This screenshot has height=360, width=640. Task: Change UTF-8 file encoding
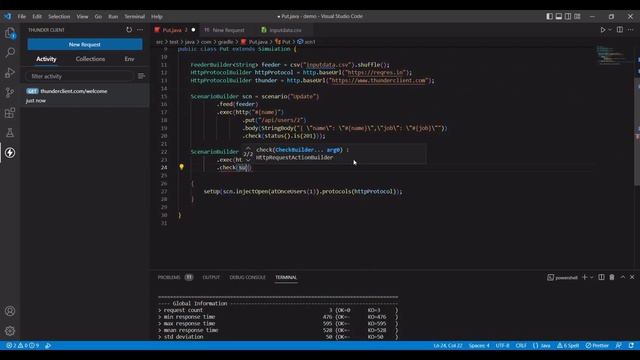(x=502, y=345)
